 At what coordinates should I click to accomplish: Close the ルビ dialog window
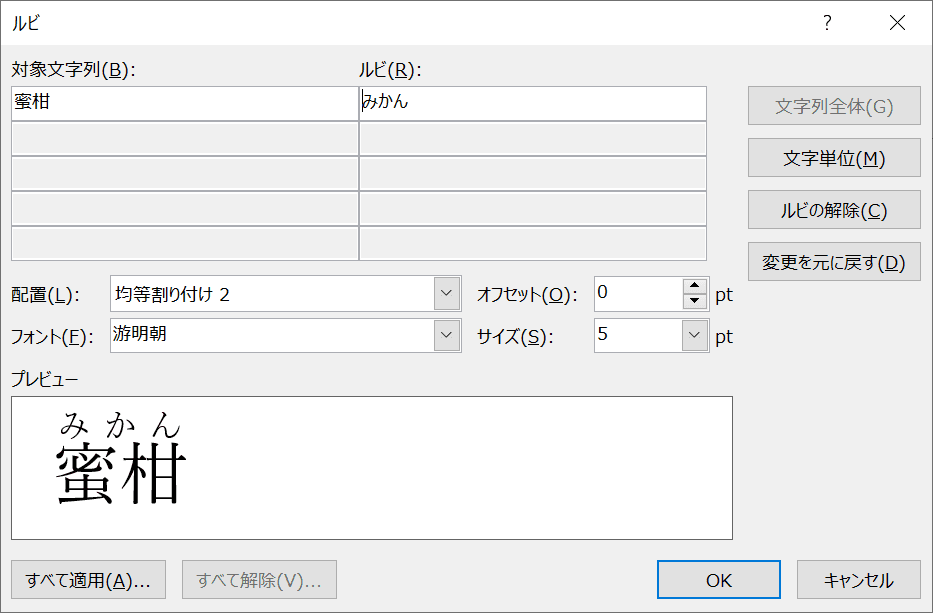(x=897, y=23)
